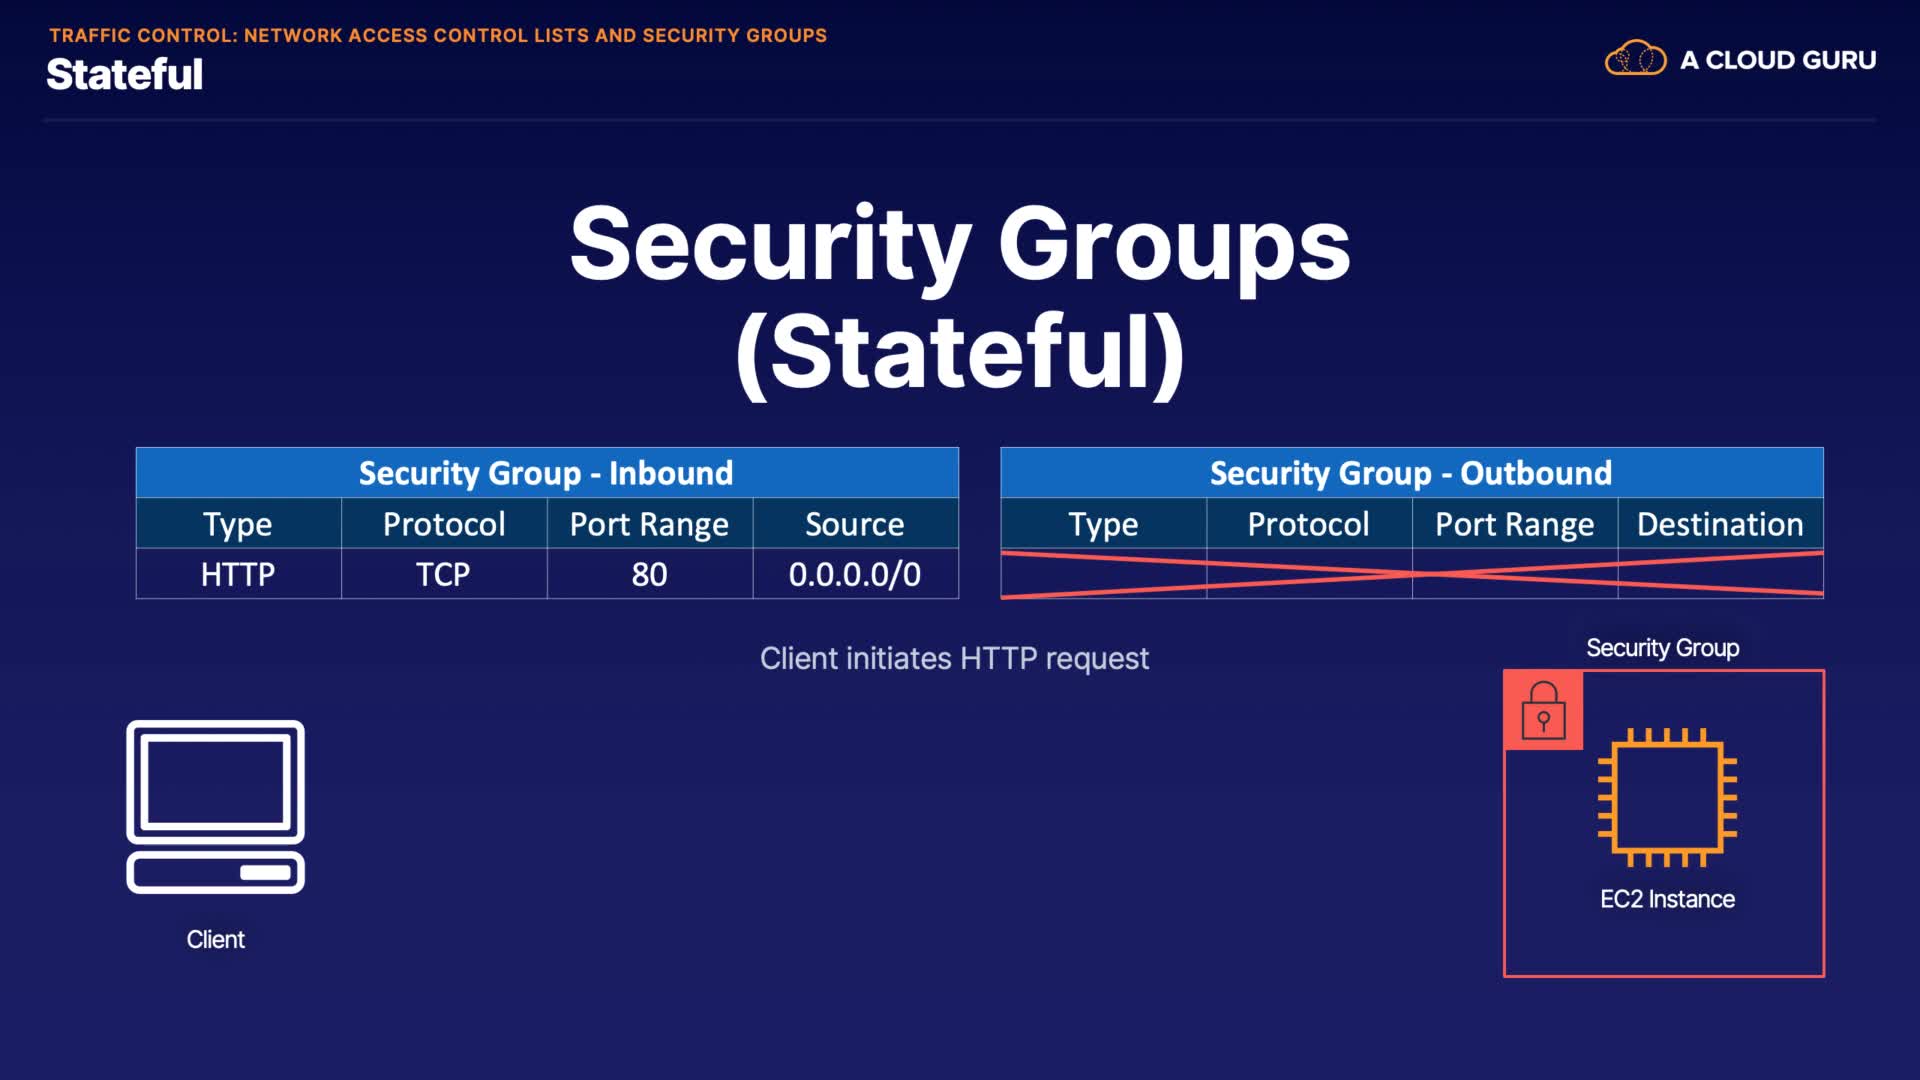Viewport: 1920px width, 1080px height.
Task: Click the A Cloud Guru cloud logo
Action: point(1635,59)
